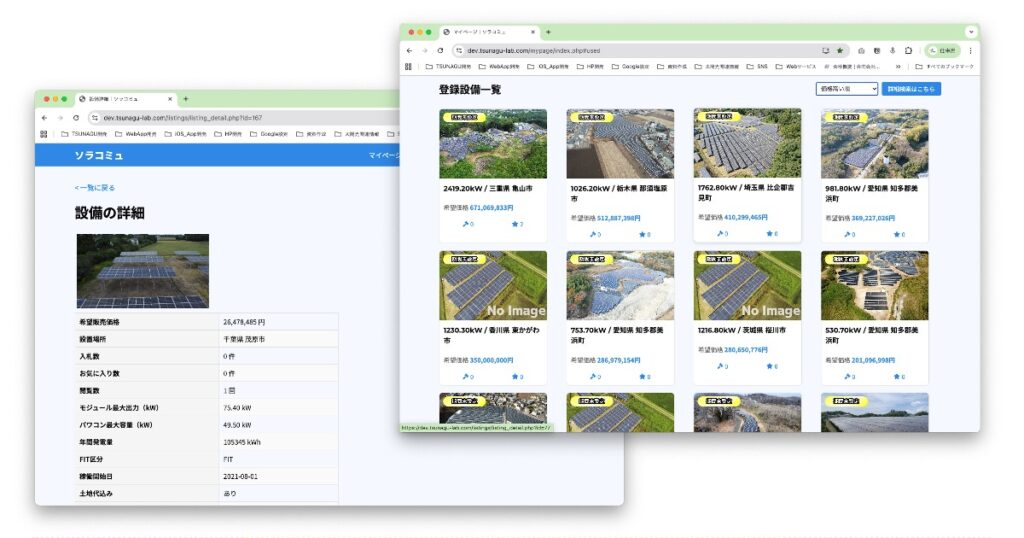
Task: Open the apps grid icon in the detail window bookmarks bar
Action: point(44,133)
